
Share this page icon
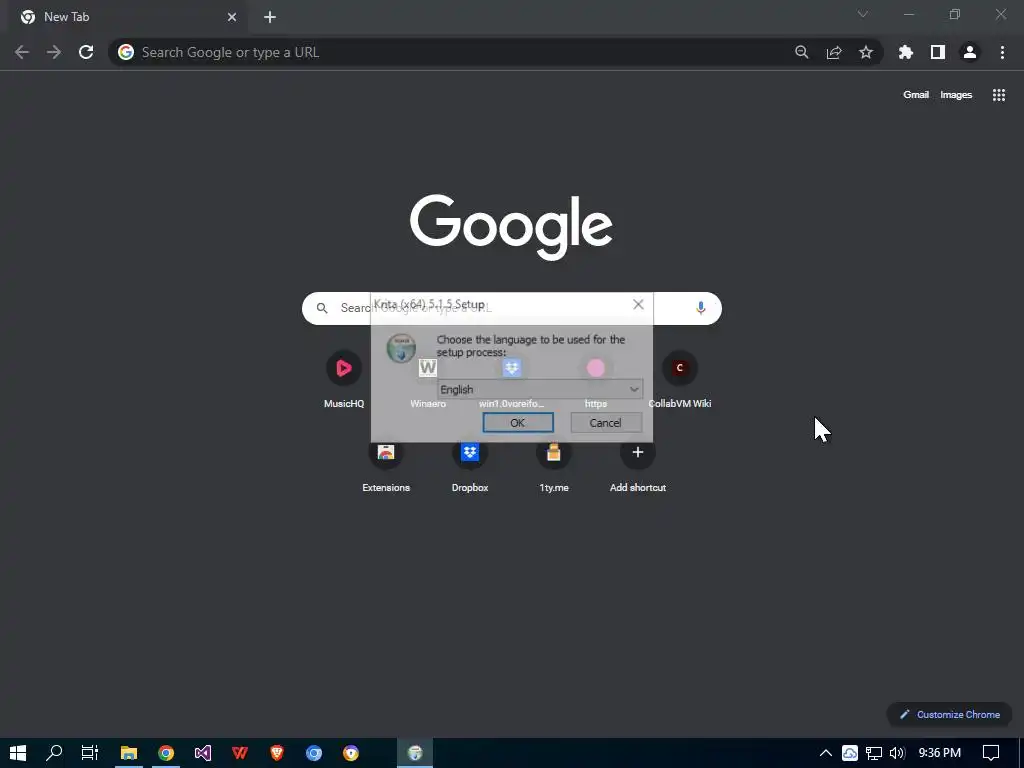[834, 52]
